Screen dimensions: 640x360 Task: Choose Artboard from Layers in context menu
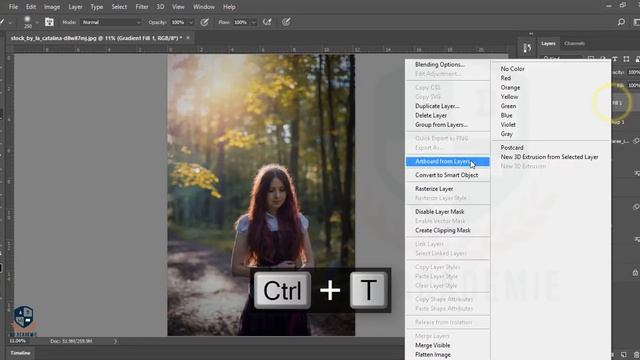click(447, 162)
